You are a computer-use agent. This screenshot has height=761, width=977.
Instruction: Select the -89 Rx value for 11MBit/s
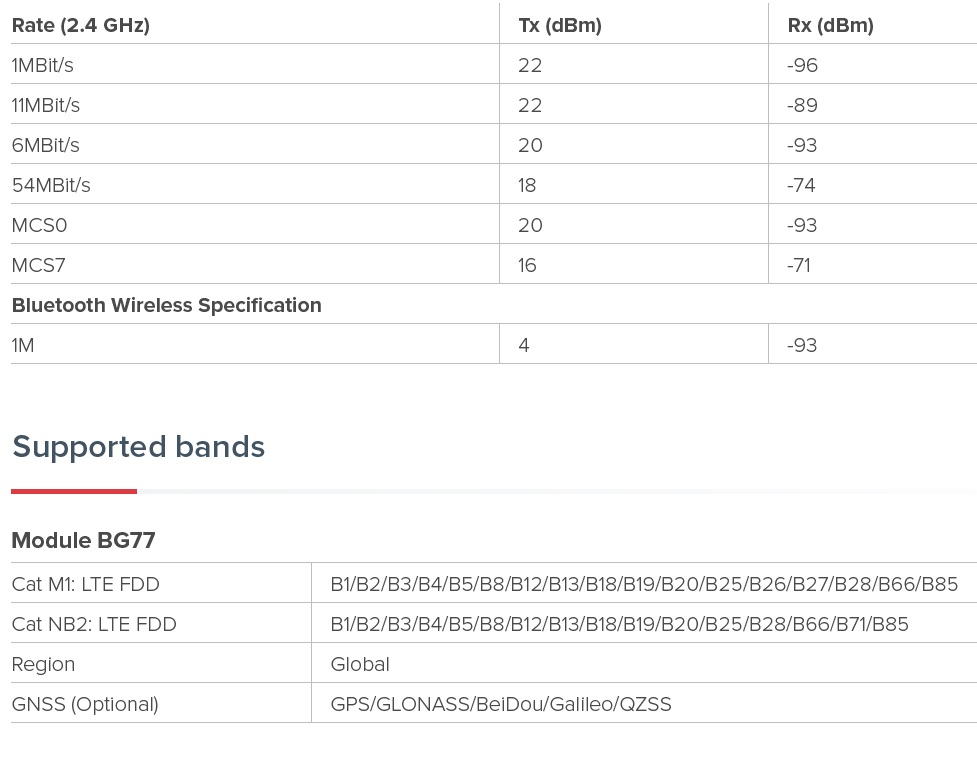802,106
